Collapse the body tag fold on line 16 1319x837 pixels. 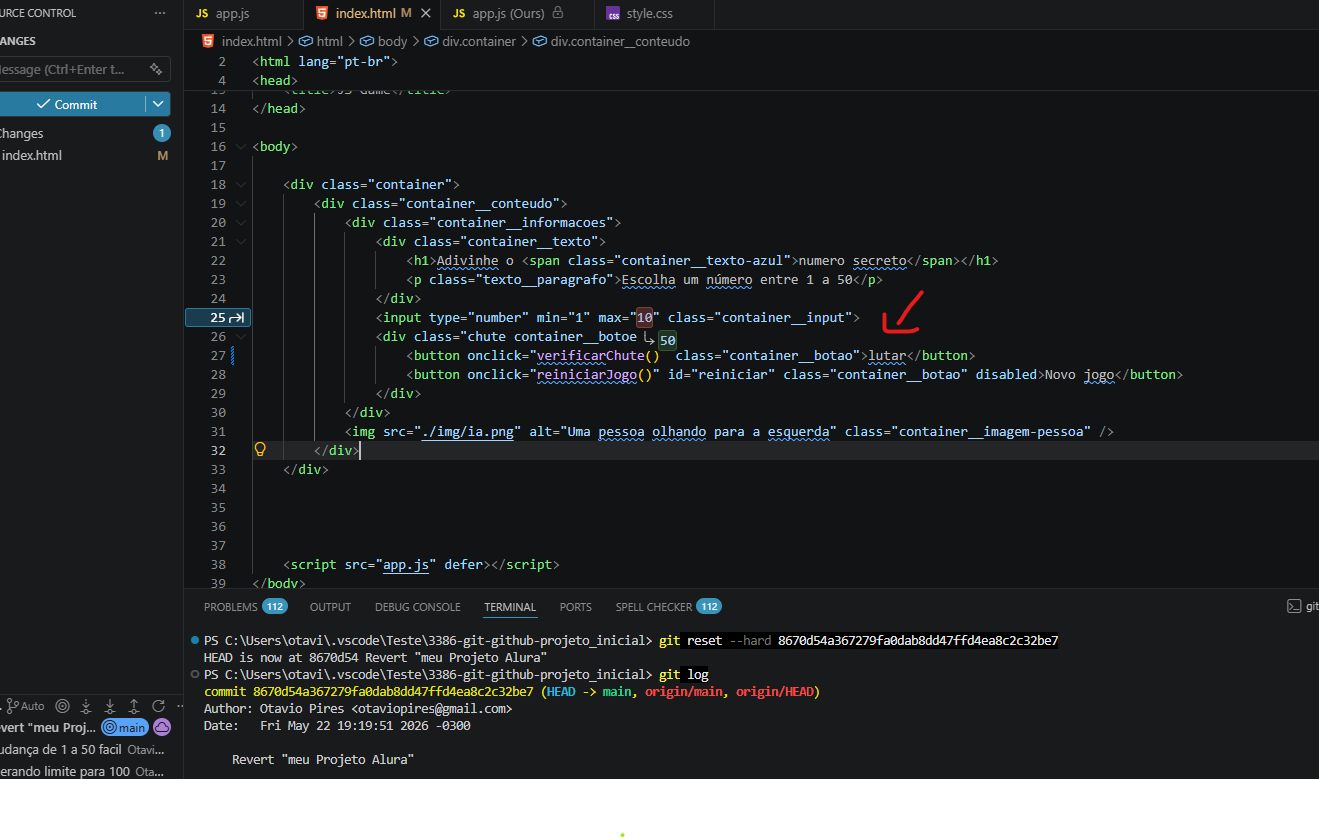(x=241, y=146)
